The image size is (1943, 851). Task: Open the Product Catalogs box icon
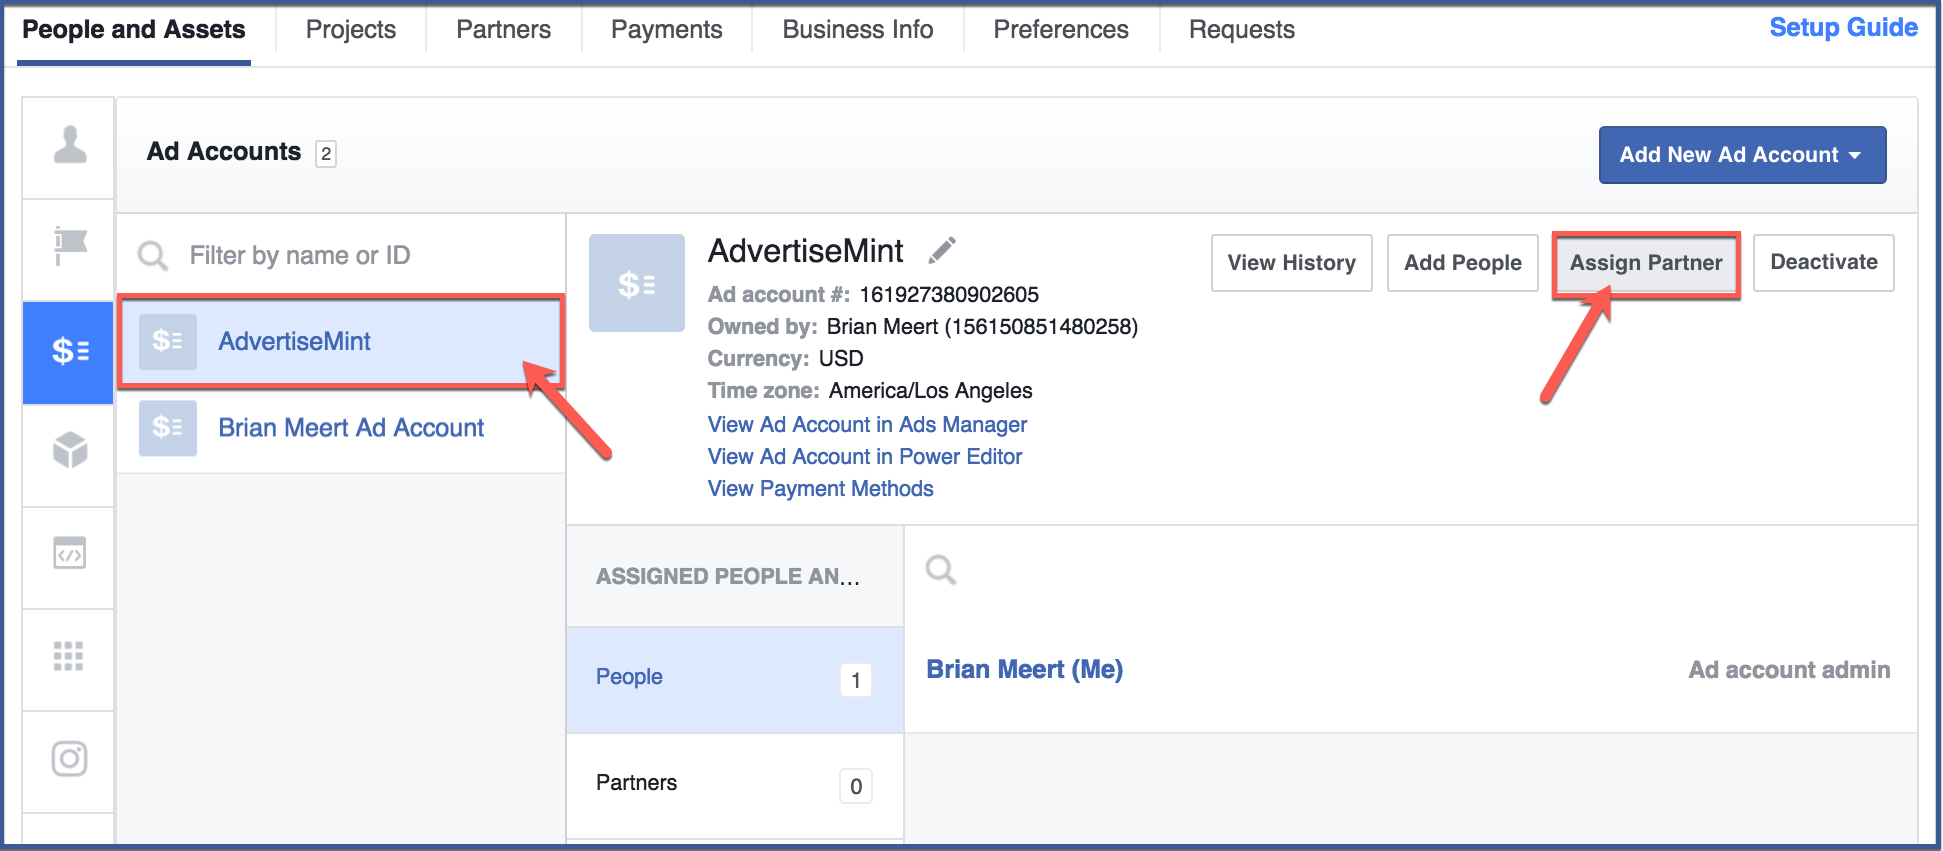(x=69, y=451)
